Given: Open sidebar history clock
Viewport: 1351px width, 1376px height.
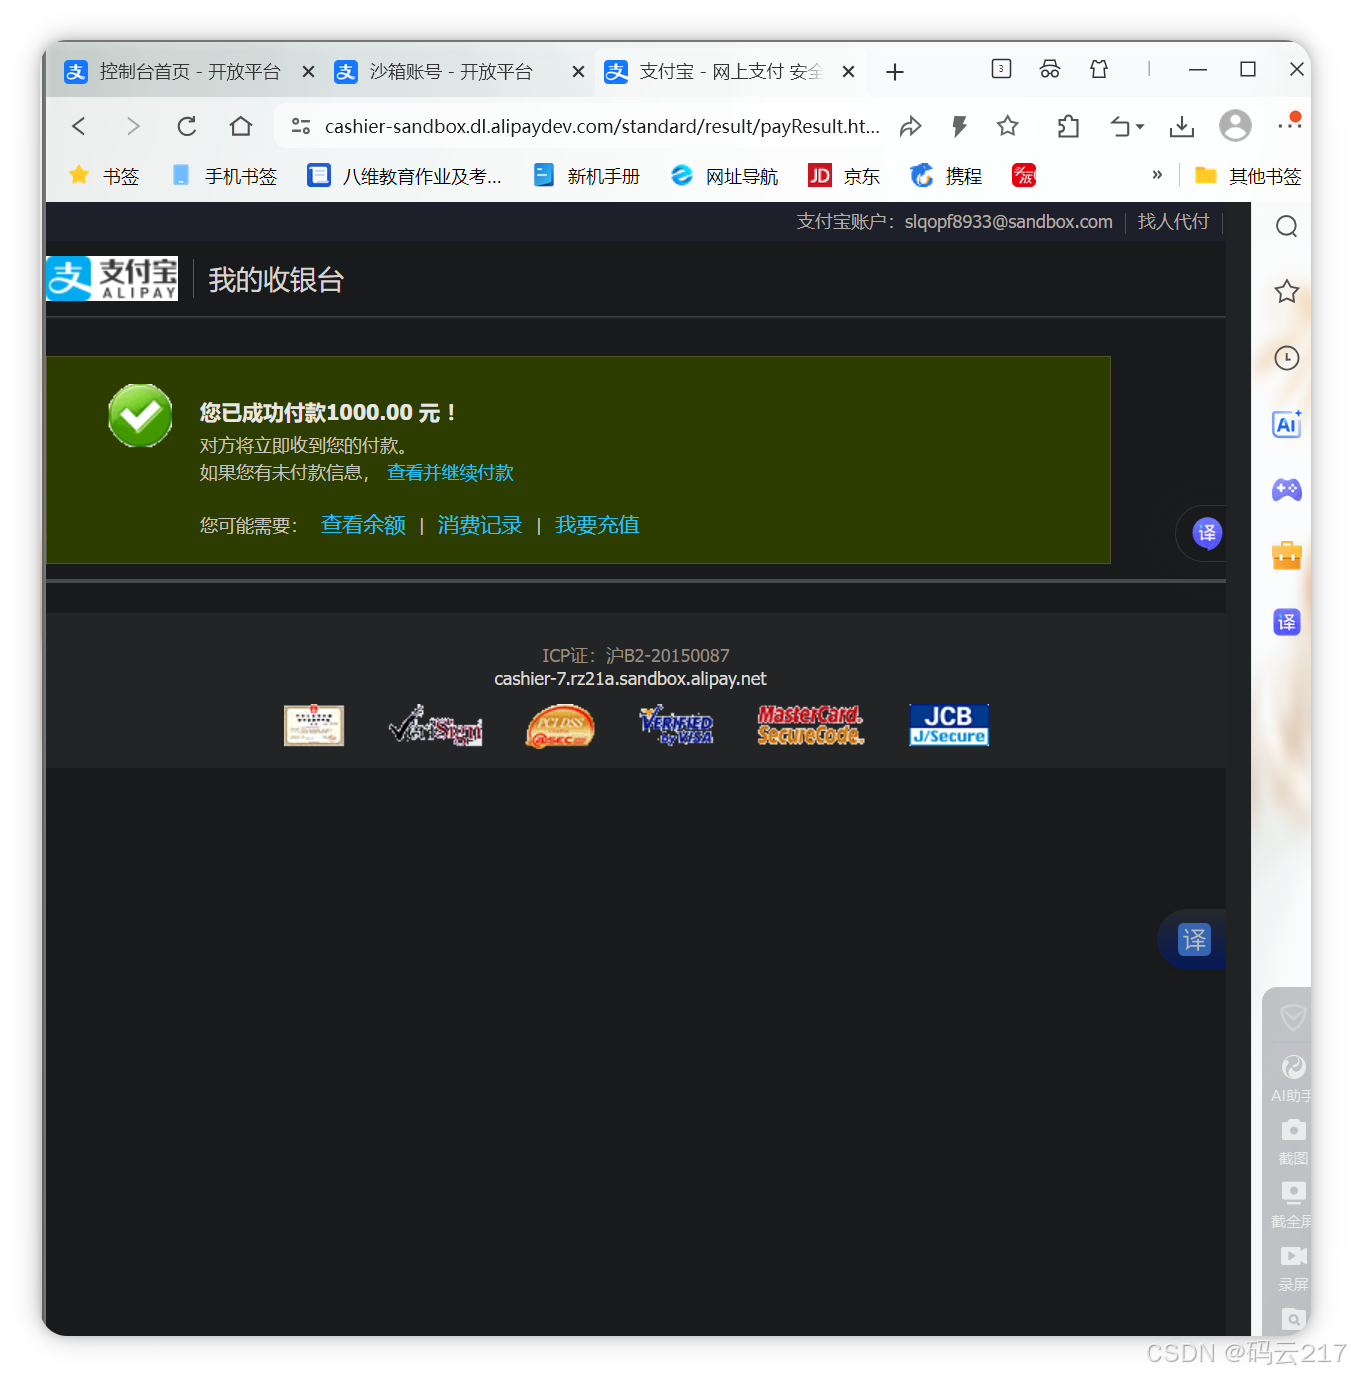Looking at the screenshot, I should [1287, 358].
